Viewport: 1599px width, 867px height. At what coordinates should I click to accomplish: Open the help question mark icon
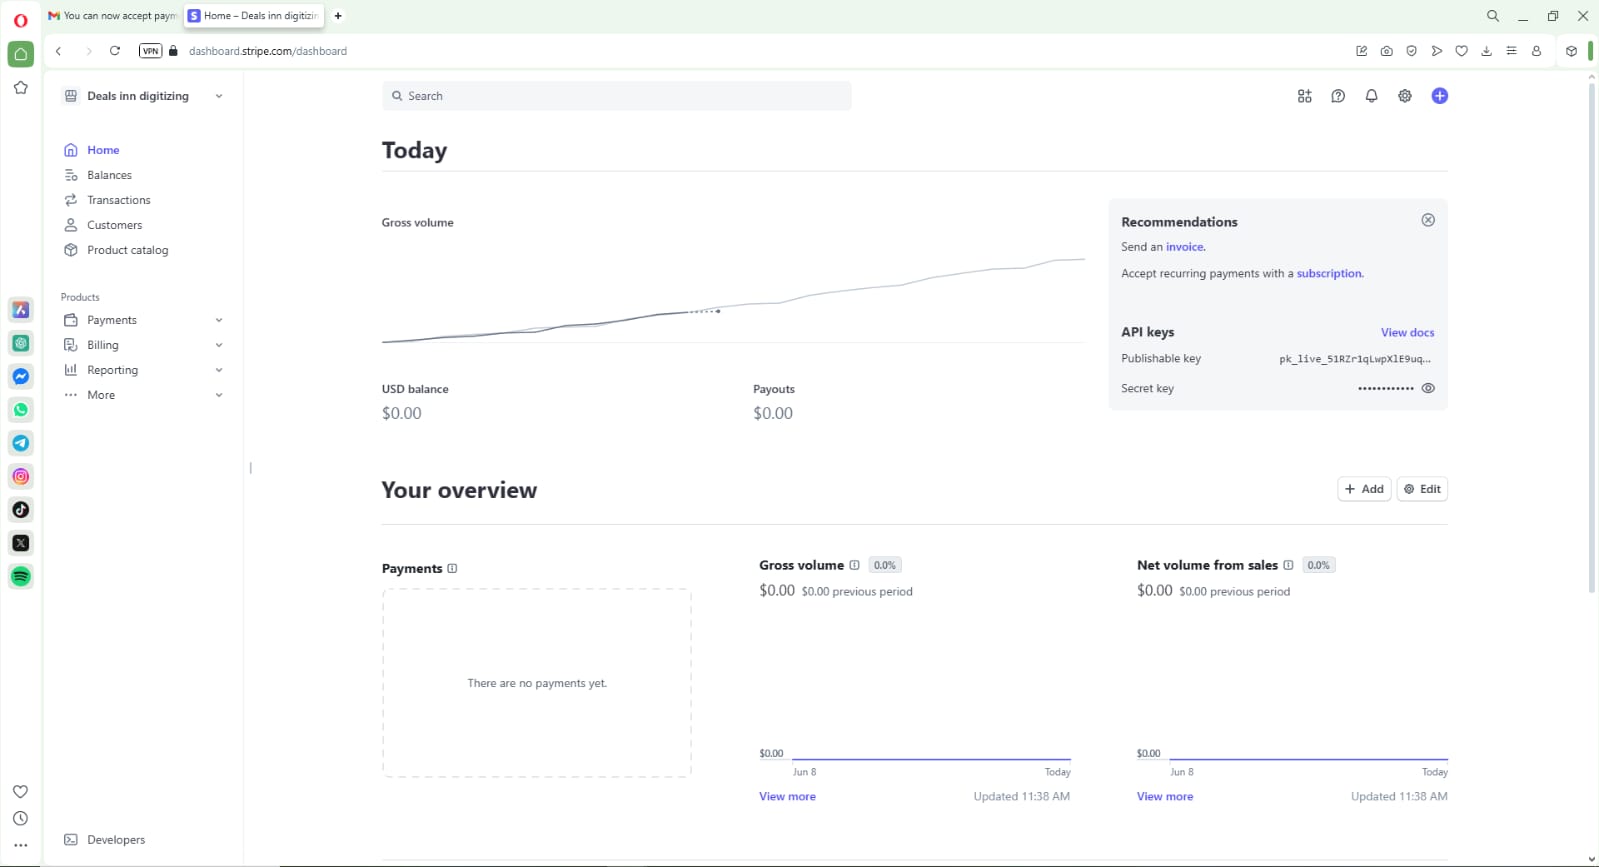pos(1338,96)
